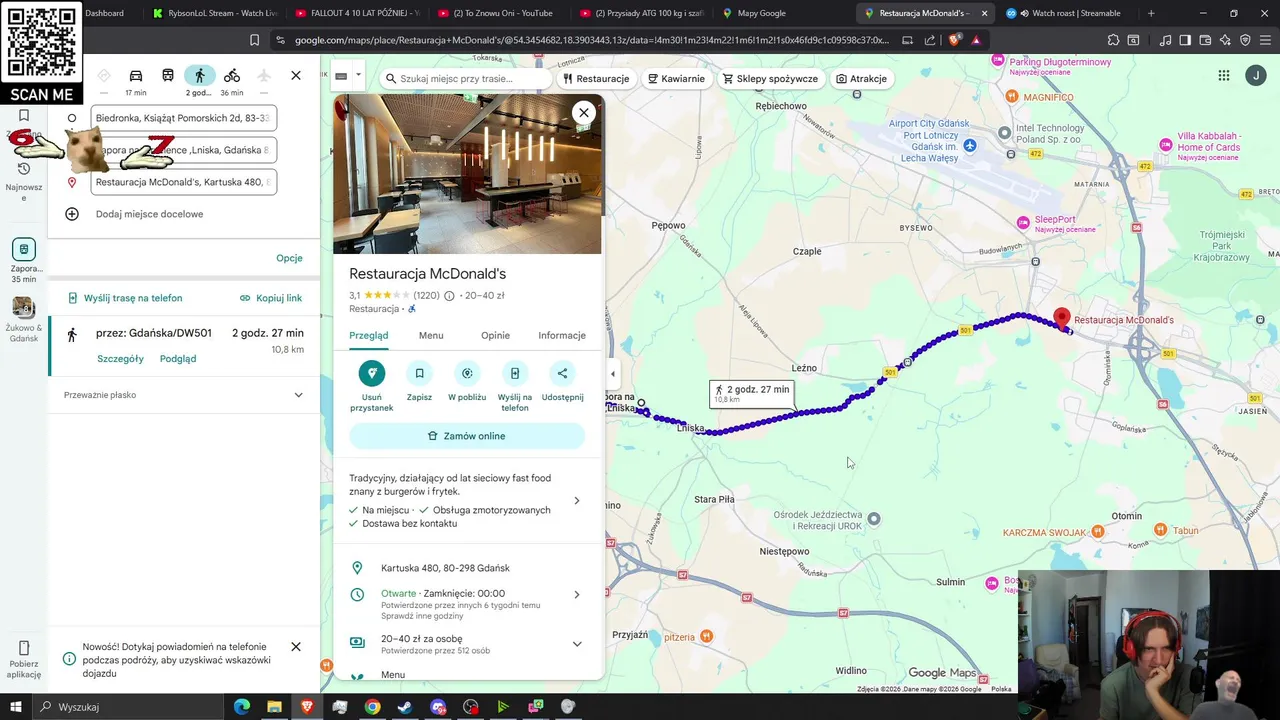Click the MAGNIFICO restaurant marker on map
The height and width of the screenshot is (720, 1280).
1012,97
